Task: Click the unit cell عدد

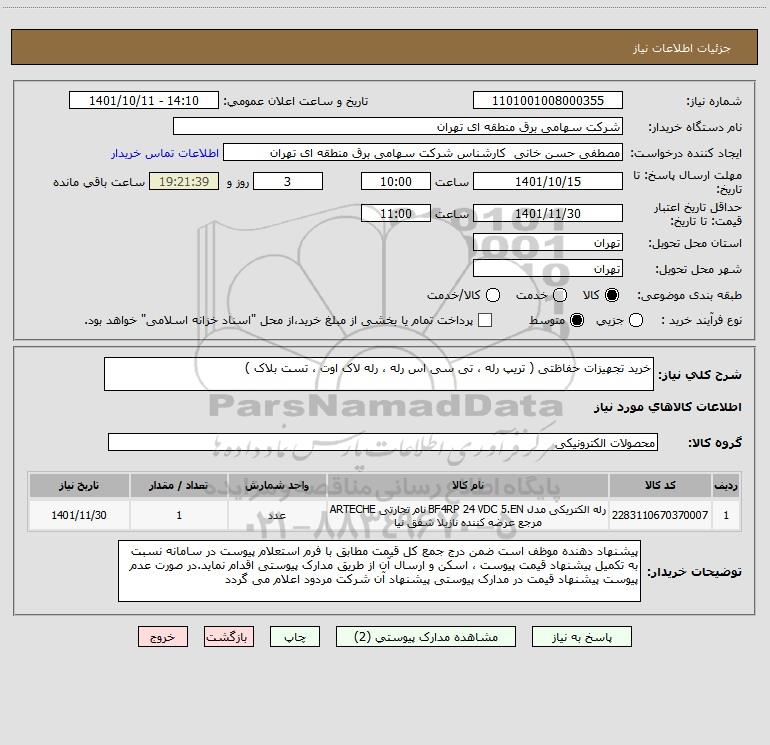Action: pos(277,515)
